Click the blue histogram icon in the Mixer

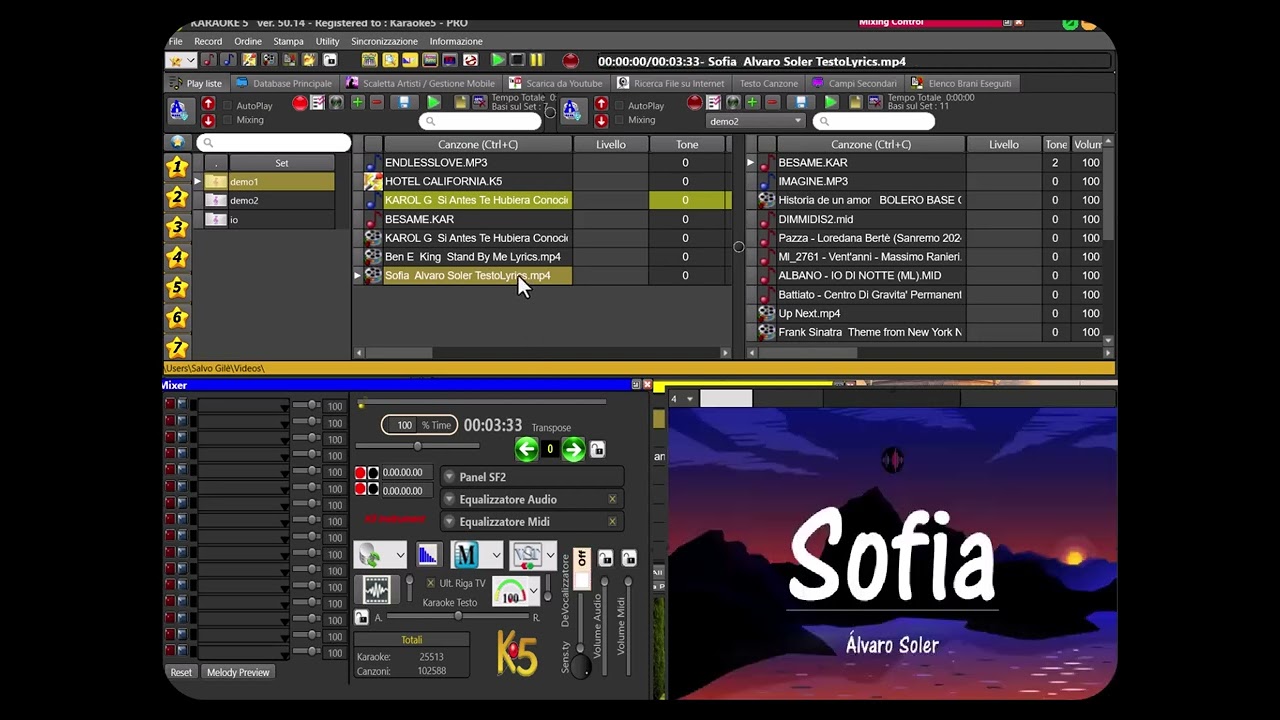428,554
